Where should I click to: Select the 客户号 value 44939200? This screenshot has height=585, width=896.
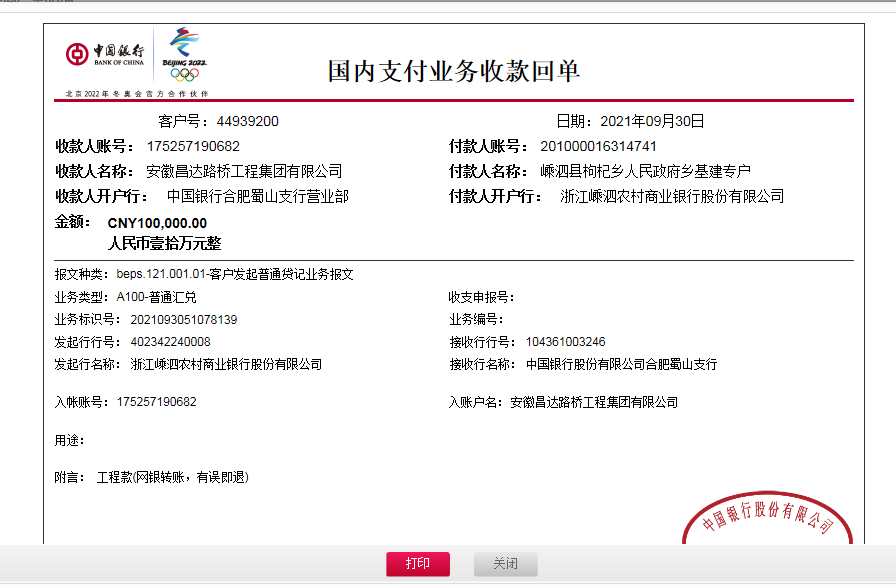(247, 122)
